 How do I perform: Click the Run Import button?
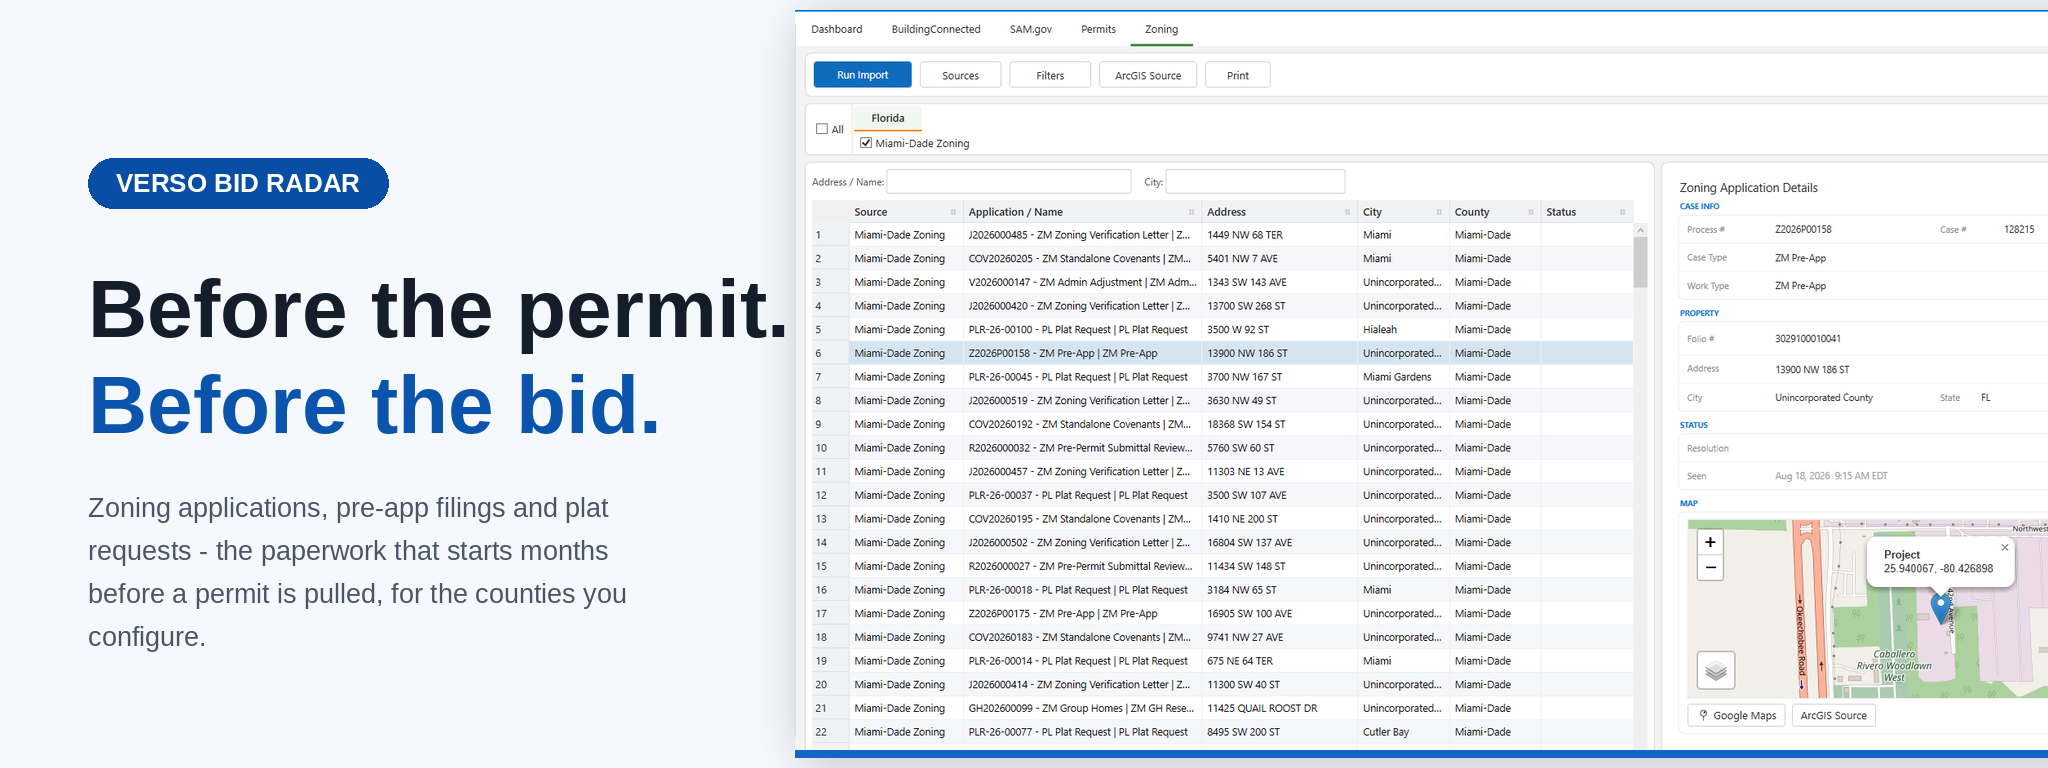(862, 75)
